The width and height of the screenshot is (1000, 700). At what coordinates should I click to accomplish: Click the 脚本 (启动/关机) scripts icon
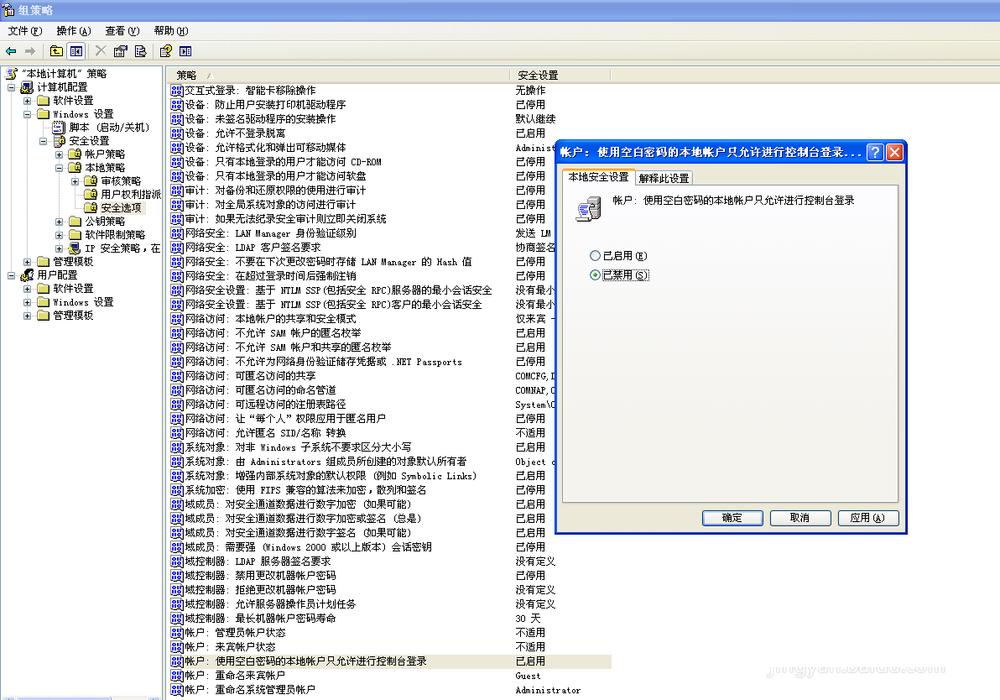pos(59,128)
